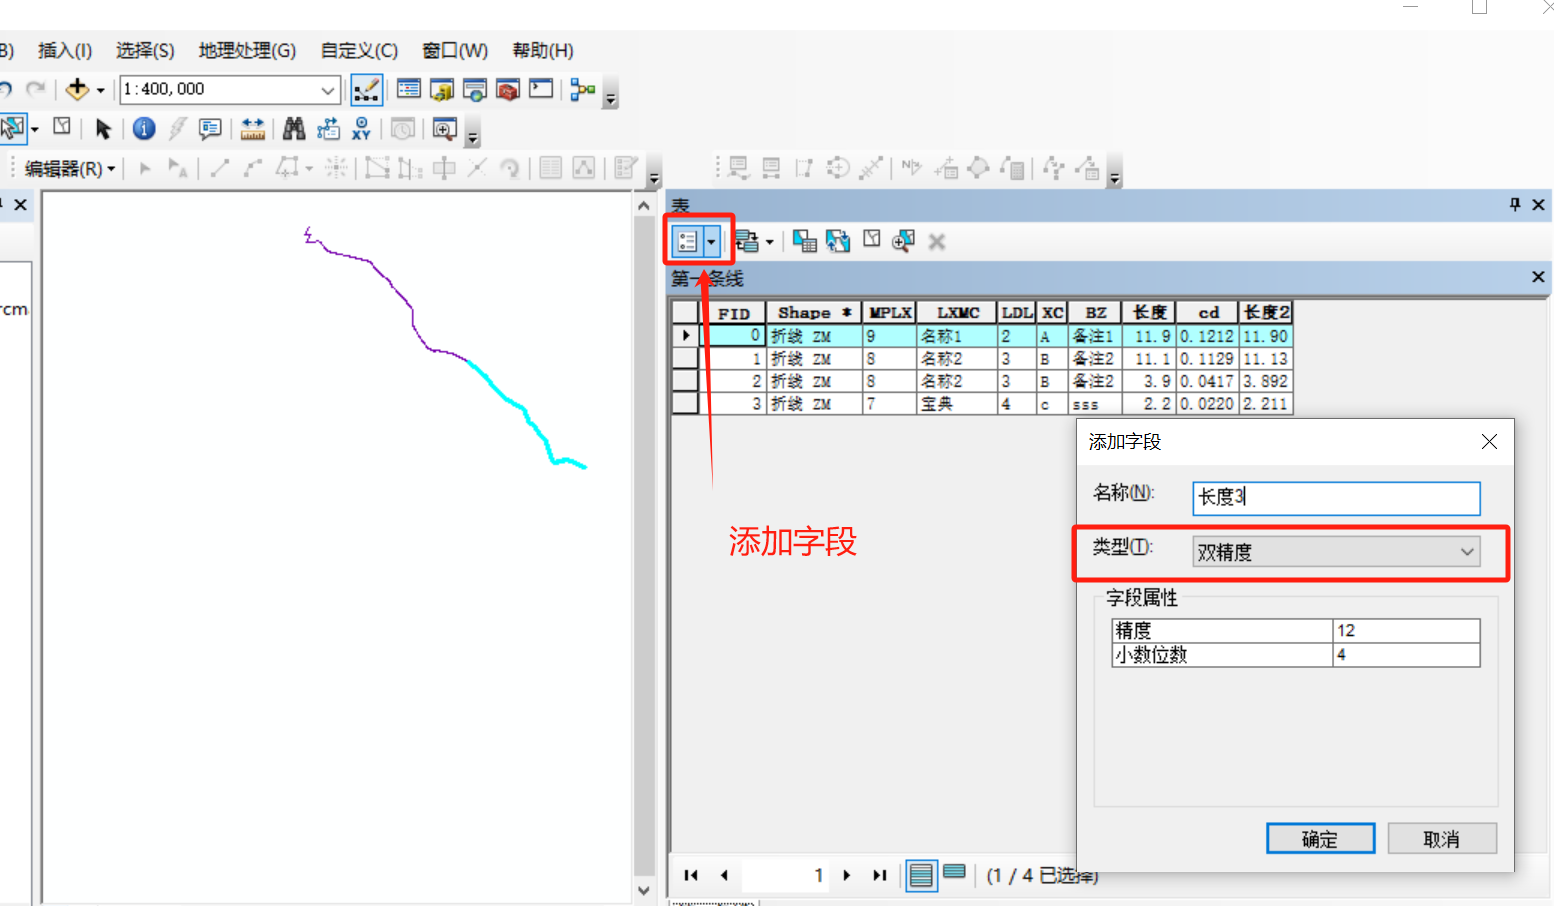
Task: Click the Clear Selected Features icon in the Tools toolbar
Action: [62, 127]
